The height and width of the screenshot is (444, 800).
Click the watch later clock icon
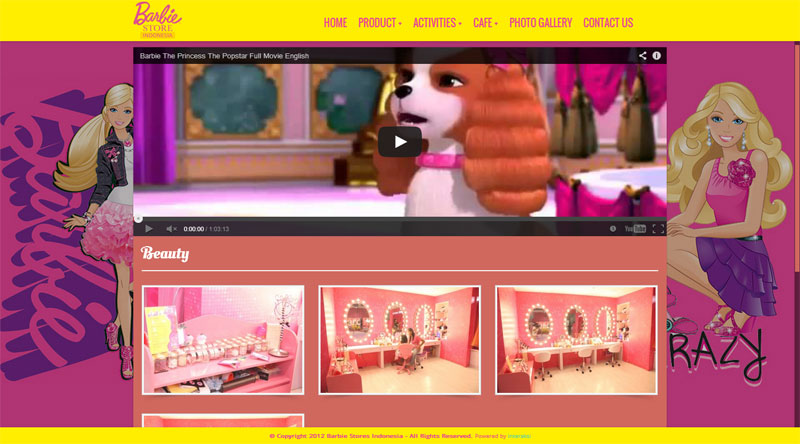(x=613, y=229)
